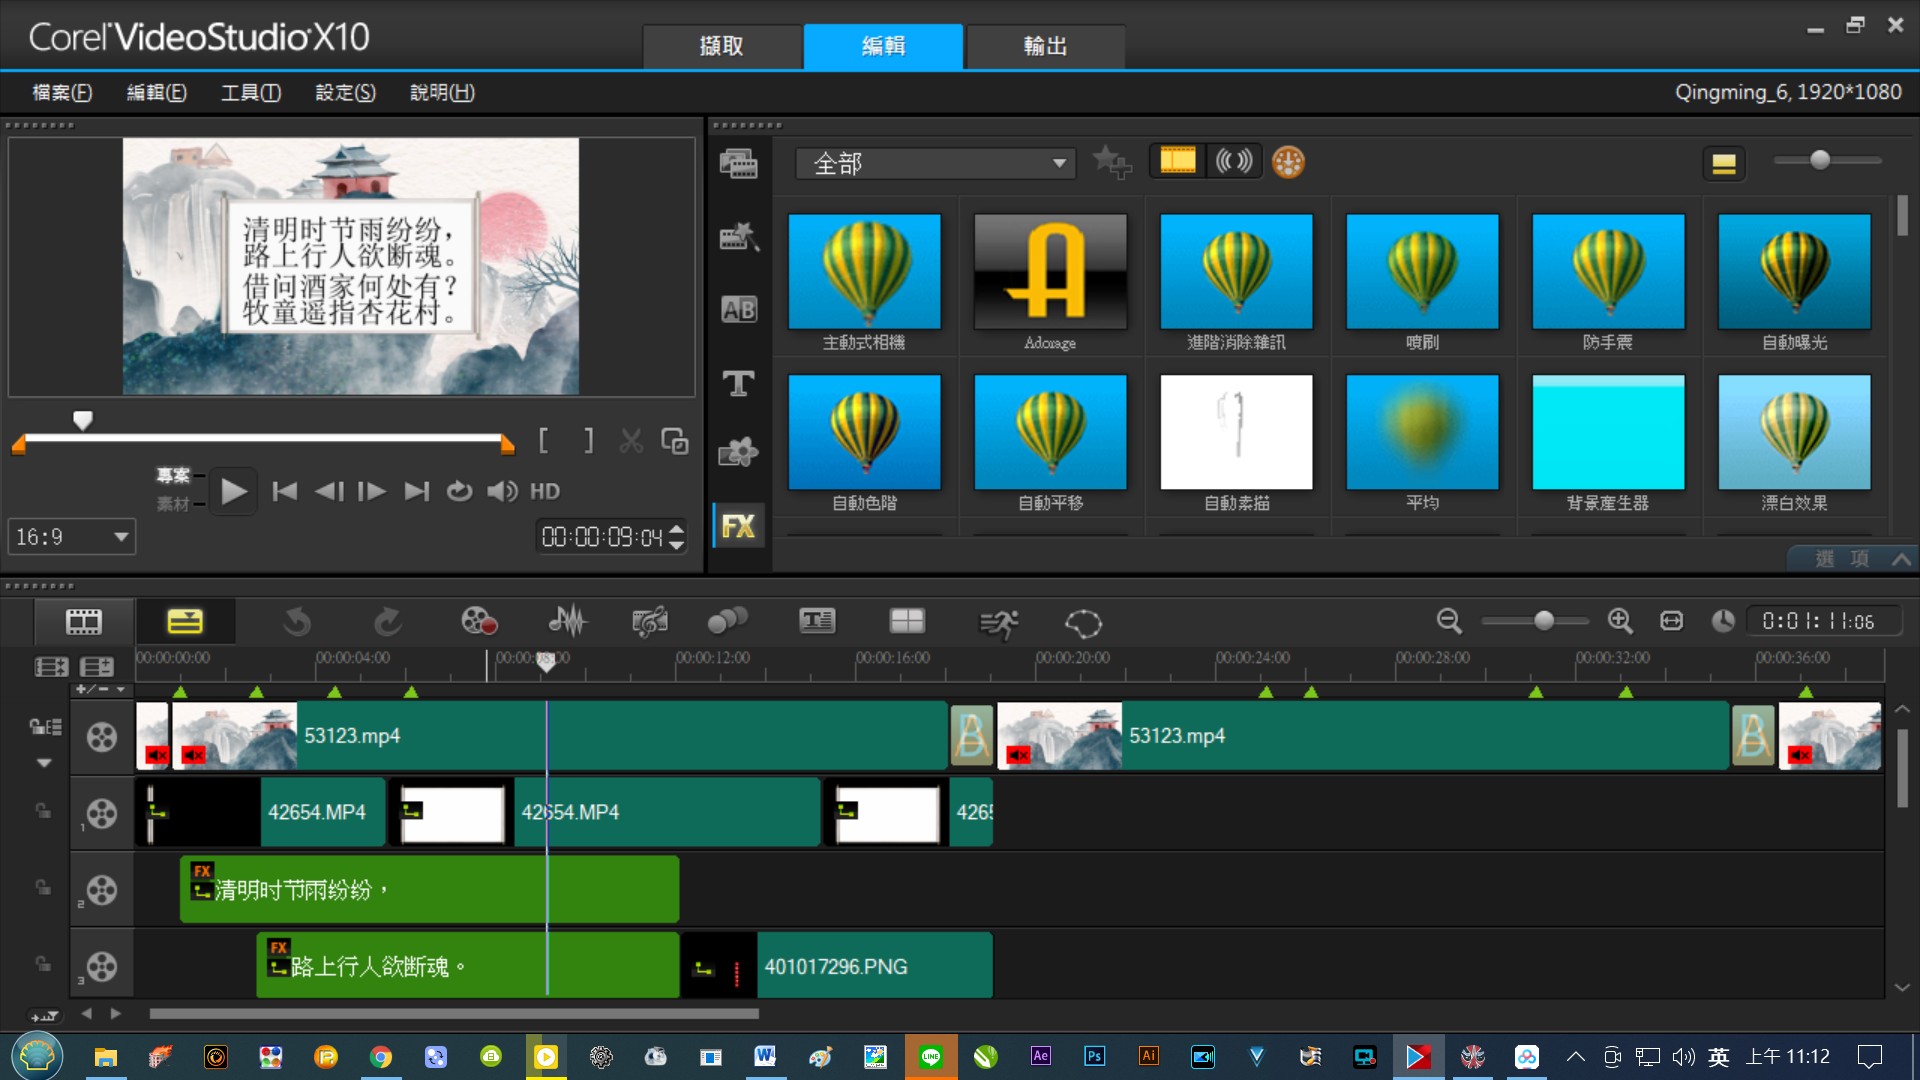Open the Title library T icon
The height and width of the screenshot is (1080, 1920).
(x=739, y=383)
